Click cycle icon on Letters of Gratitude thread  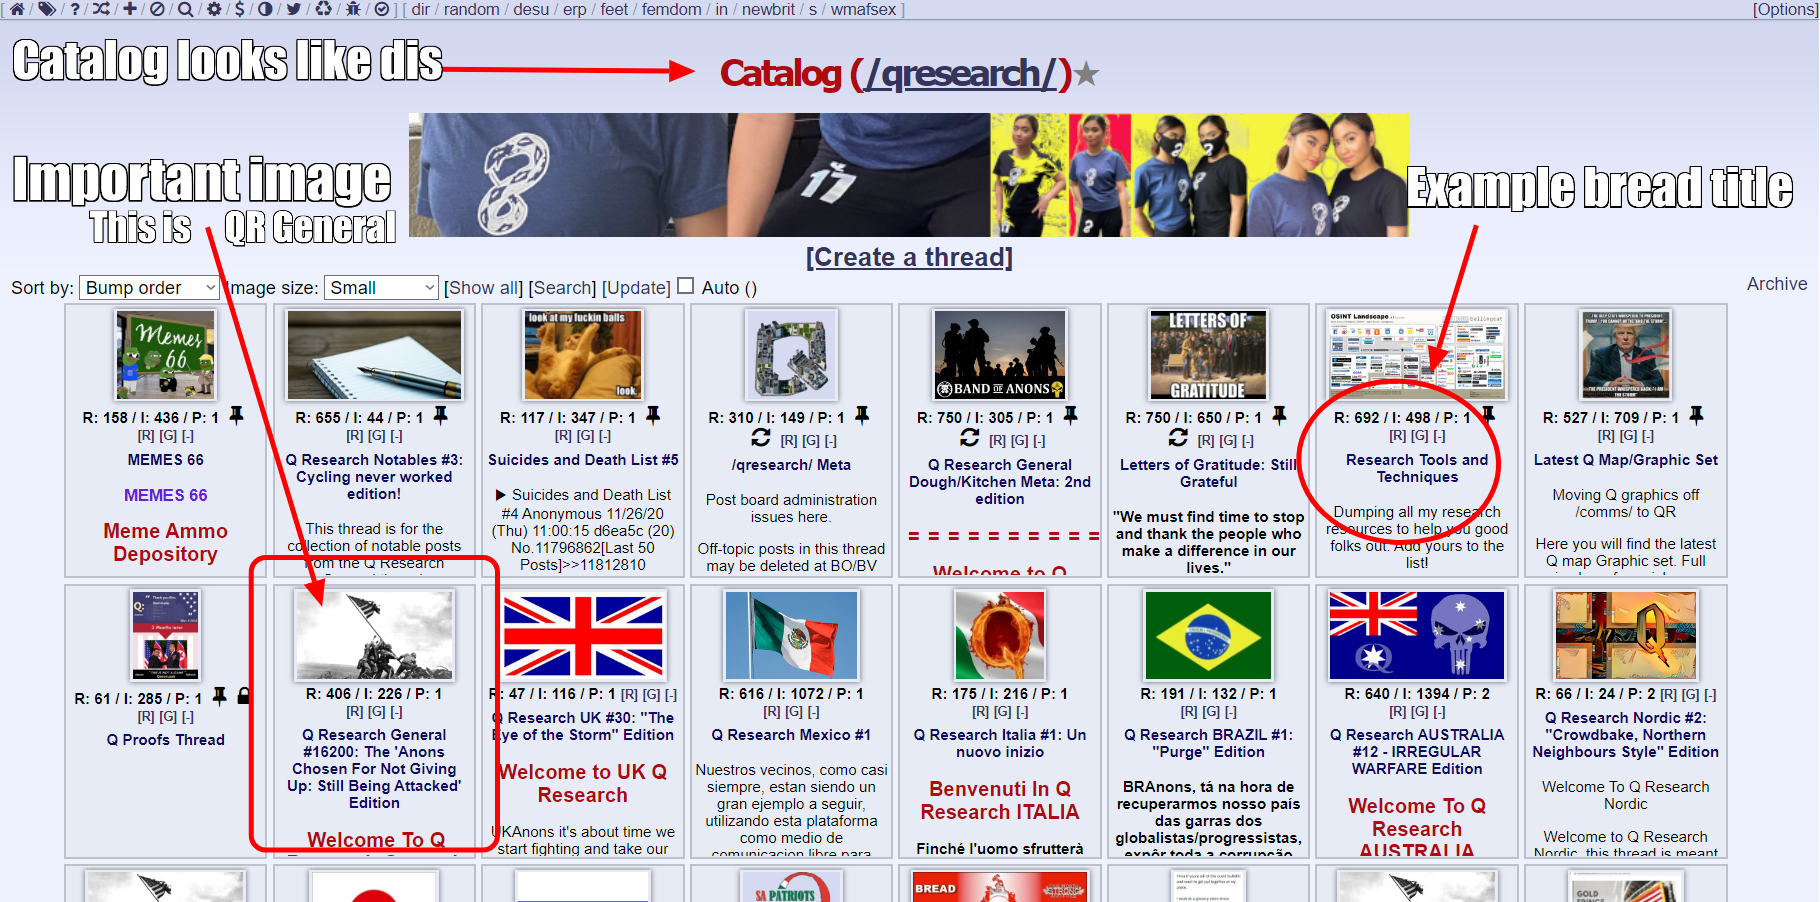coord(1179,438)
